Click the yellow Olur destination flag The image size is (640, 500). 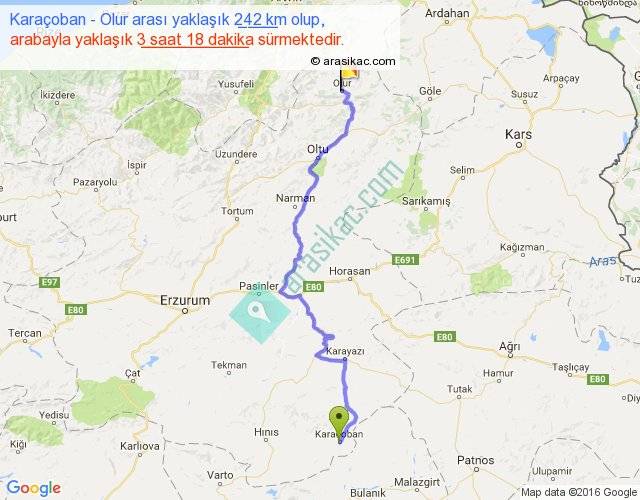point(349,73)
